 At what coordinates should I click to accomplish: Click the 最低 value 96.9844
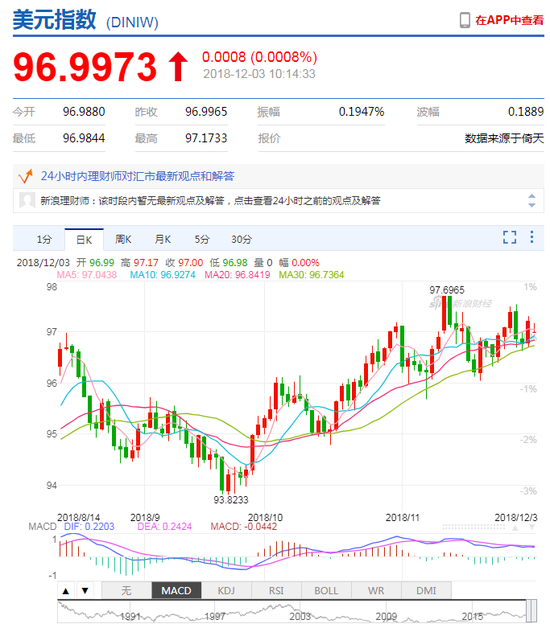[x=84, y=138]
